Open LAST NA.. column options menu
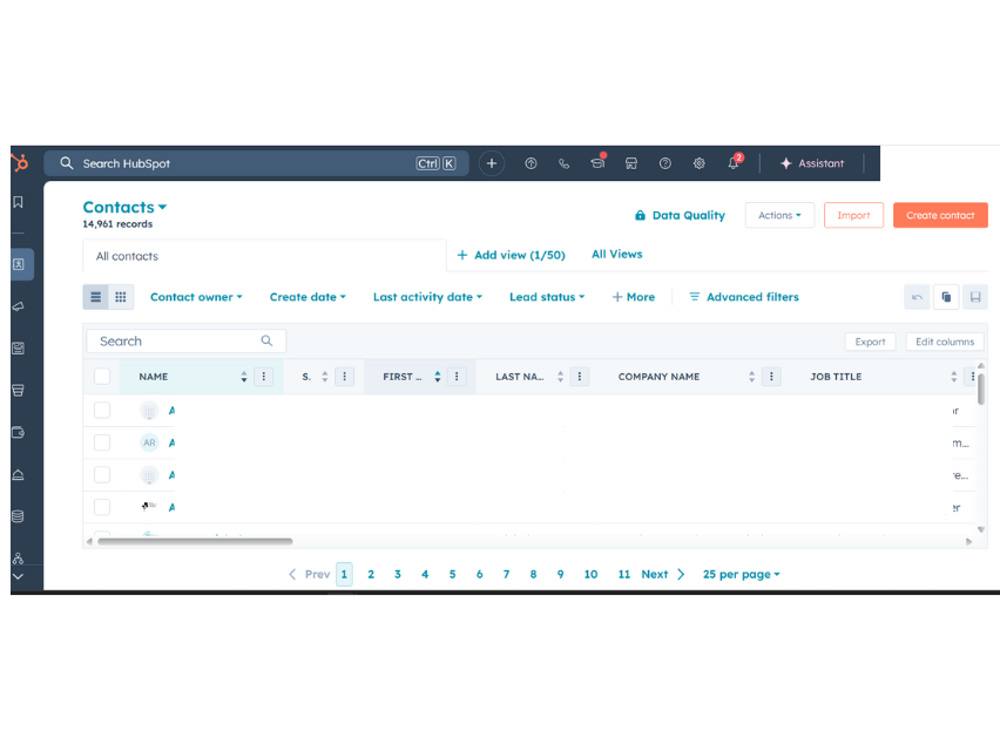This screenshot has width=1000, height=750. pos(579,377)
